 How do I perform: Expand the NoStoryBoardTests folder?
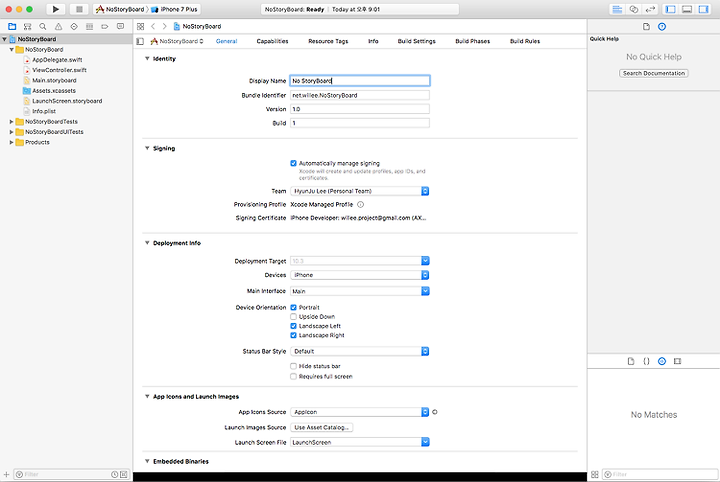(x=11, y=122)
